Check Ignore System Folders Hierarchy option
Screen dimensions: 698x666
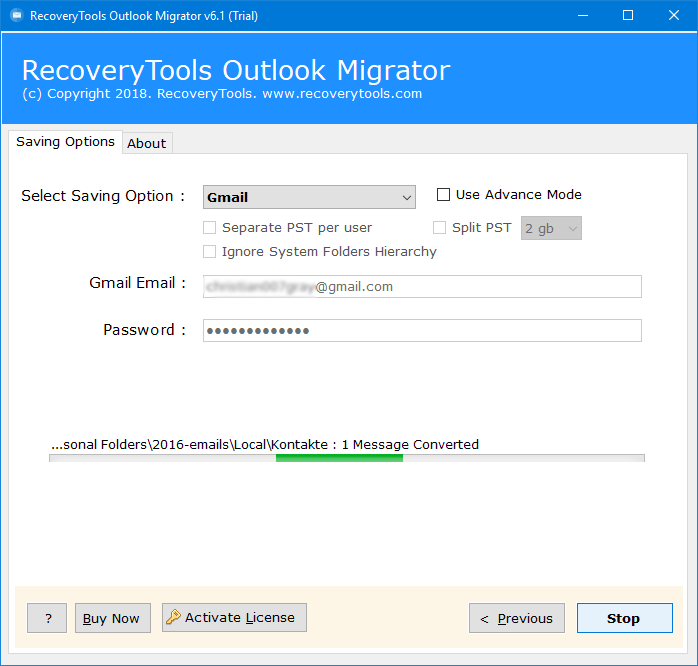(210, 252)
